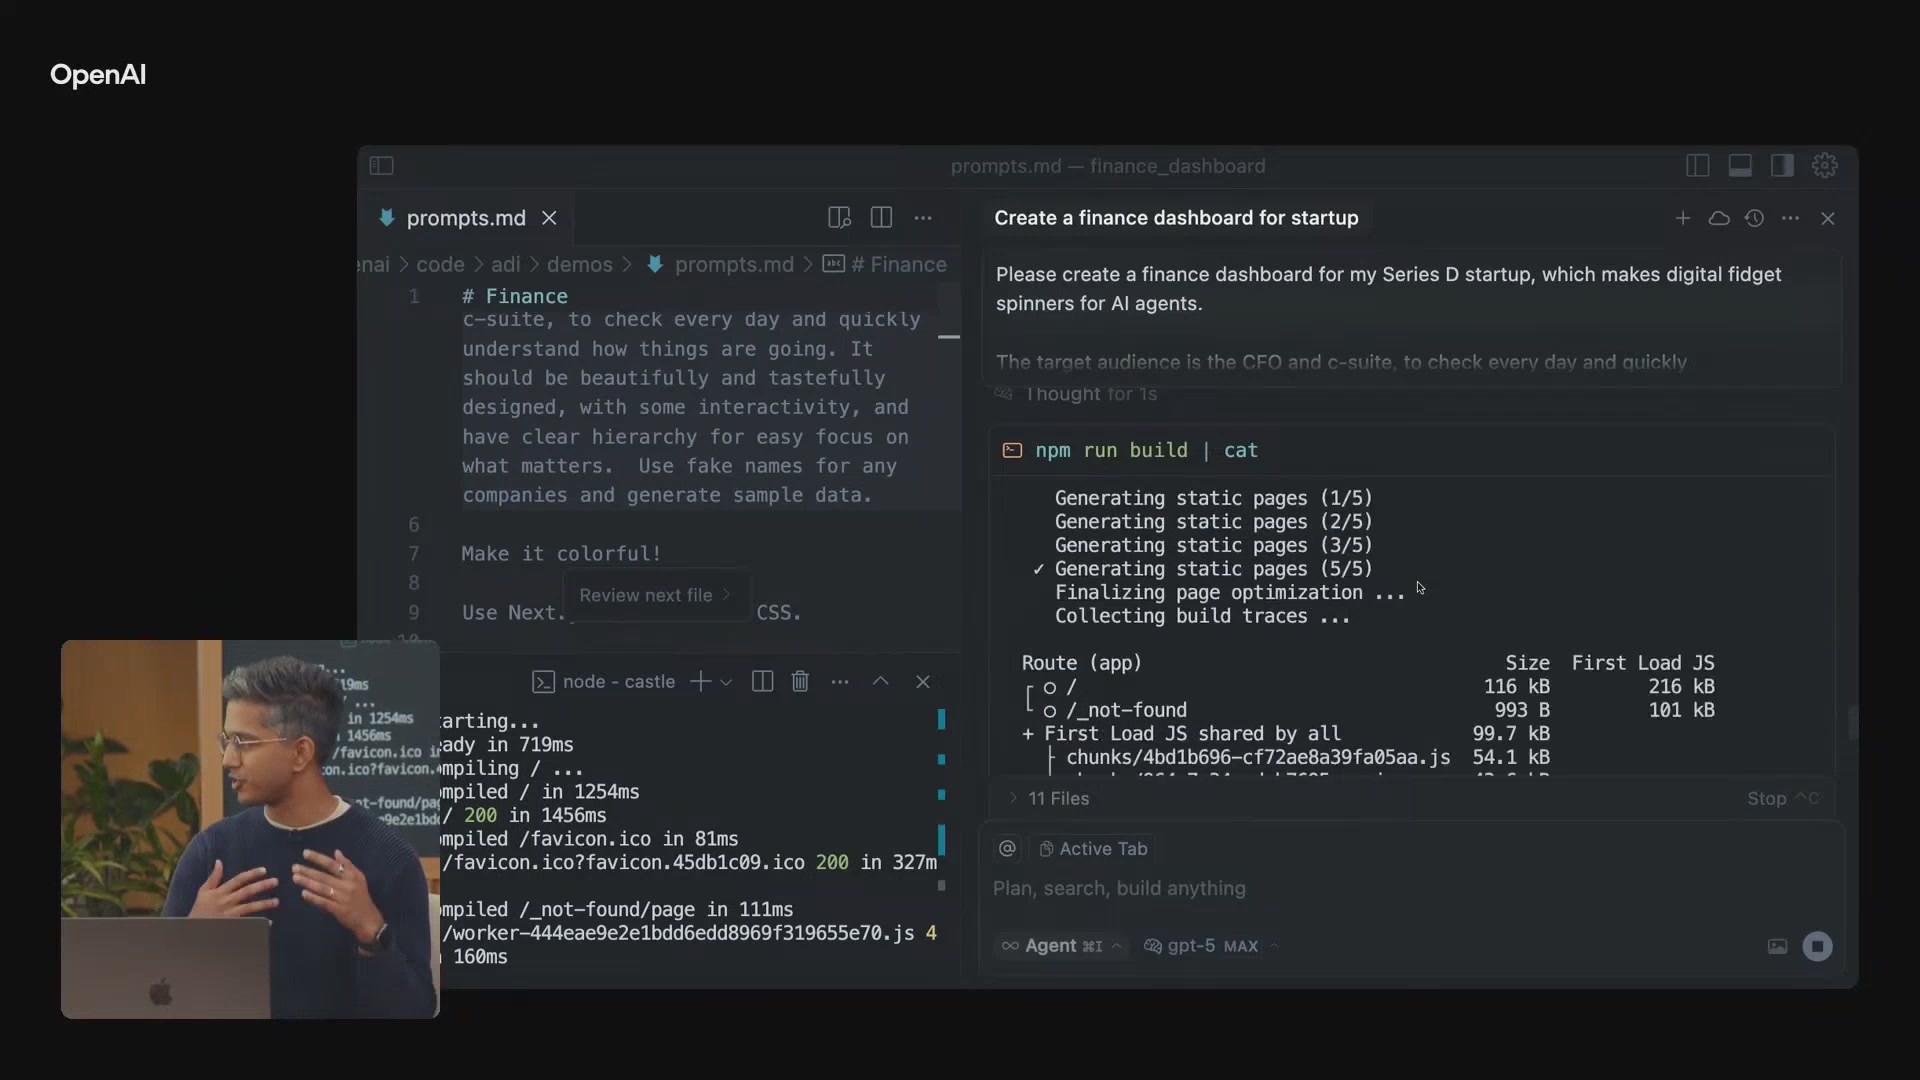Split the terminal panel
The width and height of the screenshot is (1920, 1080).
(762, 682)
